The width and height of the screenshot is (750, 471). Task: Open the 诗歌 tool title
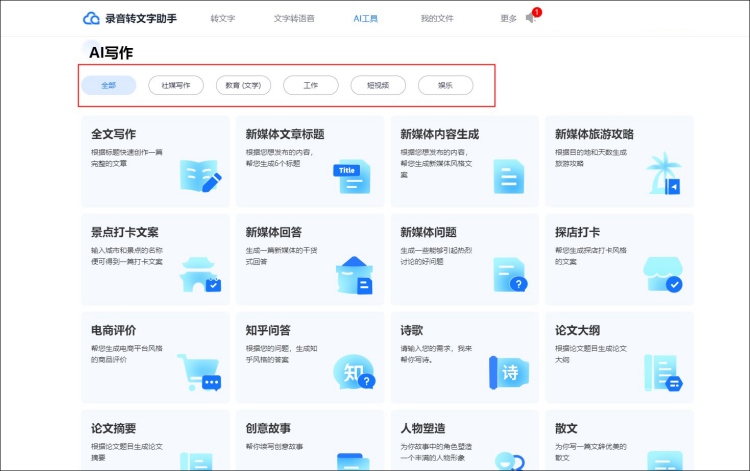click(411, 330)
